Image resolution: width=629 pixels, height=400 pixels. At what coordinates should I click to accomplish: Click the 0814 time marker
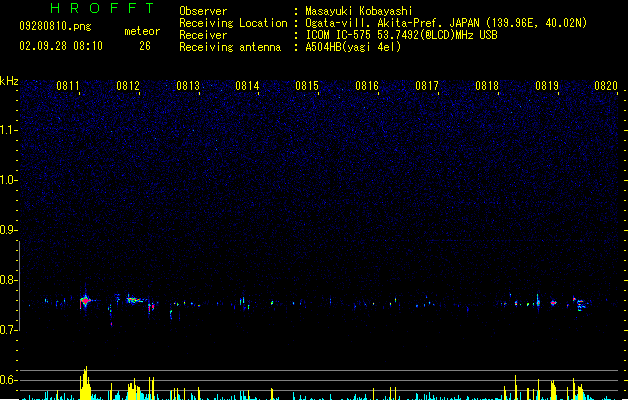tap(247, 86)
